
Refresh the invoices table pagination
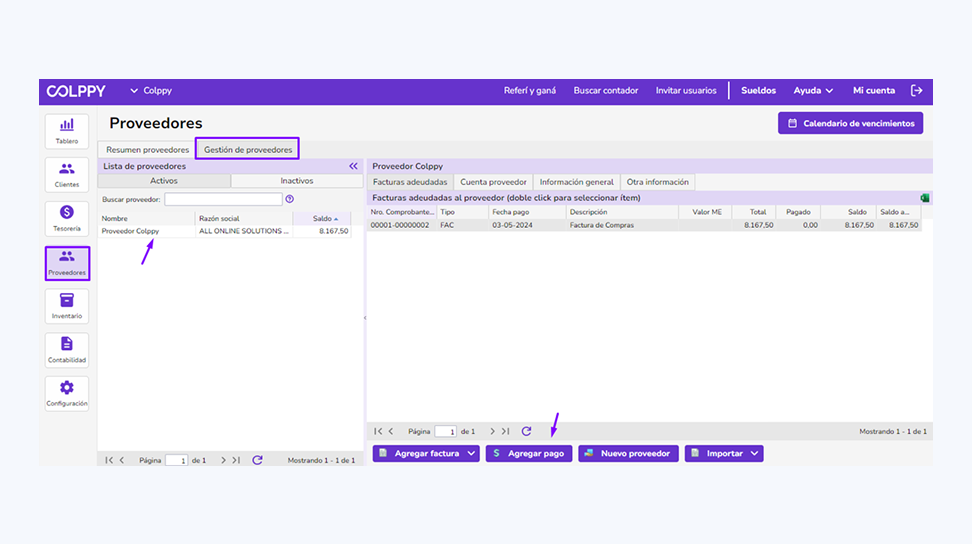tap(526, 431)
